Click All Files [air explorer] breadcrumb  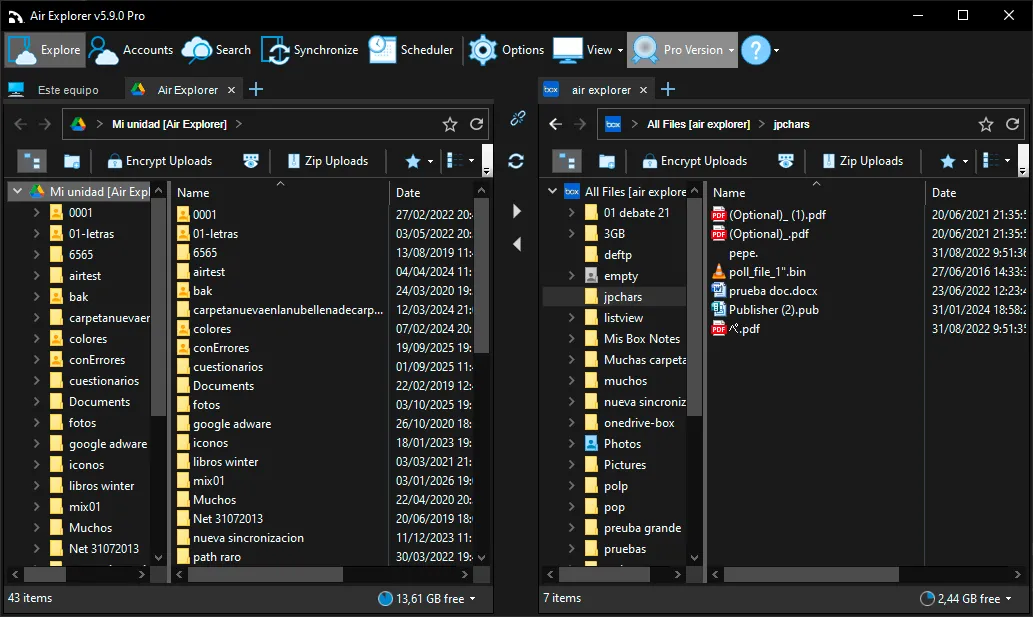tap(698, 124)
